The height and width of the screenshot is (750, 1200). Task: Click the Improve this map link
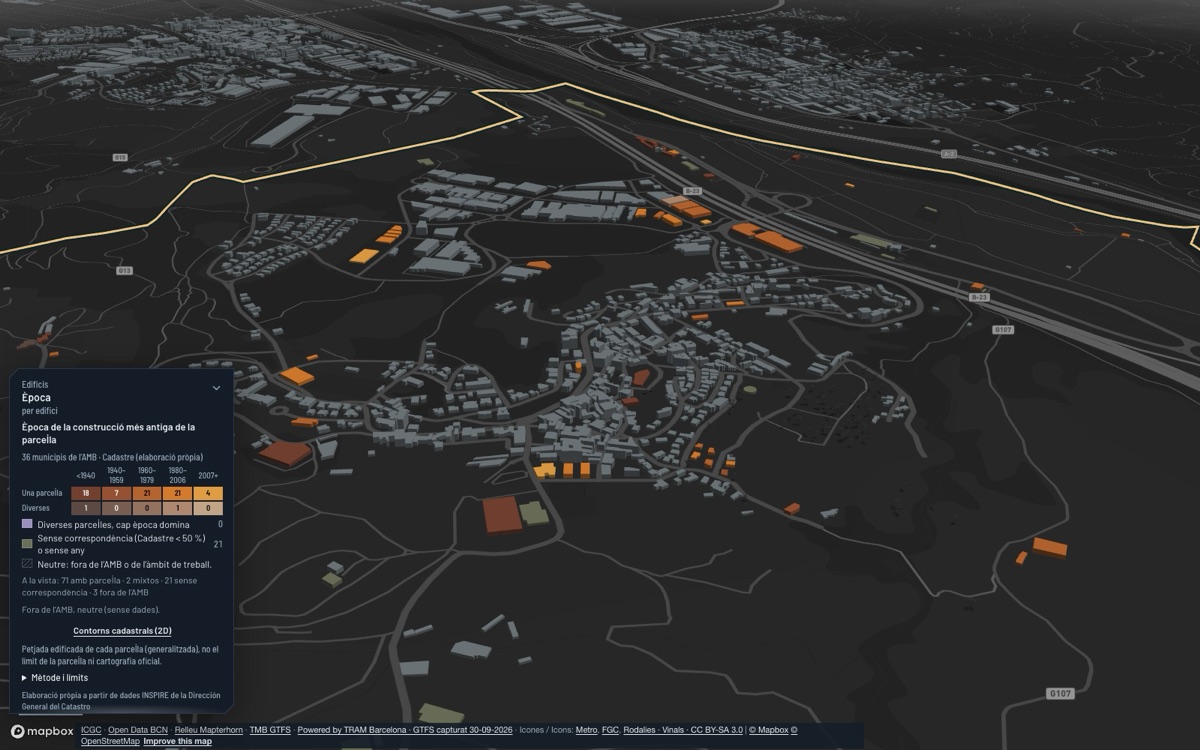tap(179, 741)
